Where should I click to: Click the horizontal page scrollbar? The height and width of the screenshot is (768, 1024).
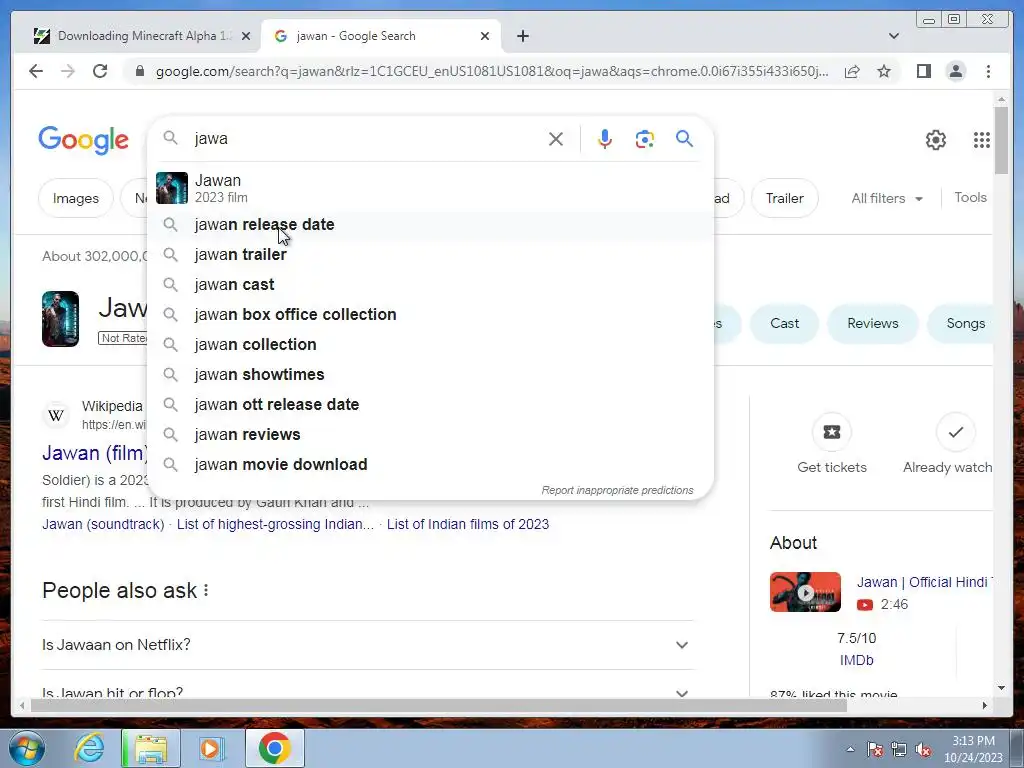(x=438, y=705)
